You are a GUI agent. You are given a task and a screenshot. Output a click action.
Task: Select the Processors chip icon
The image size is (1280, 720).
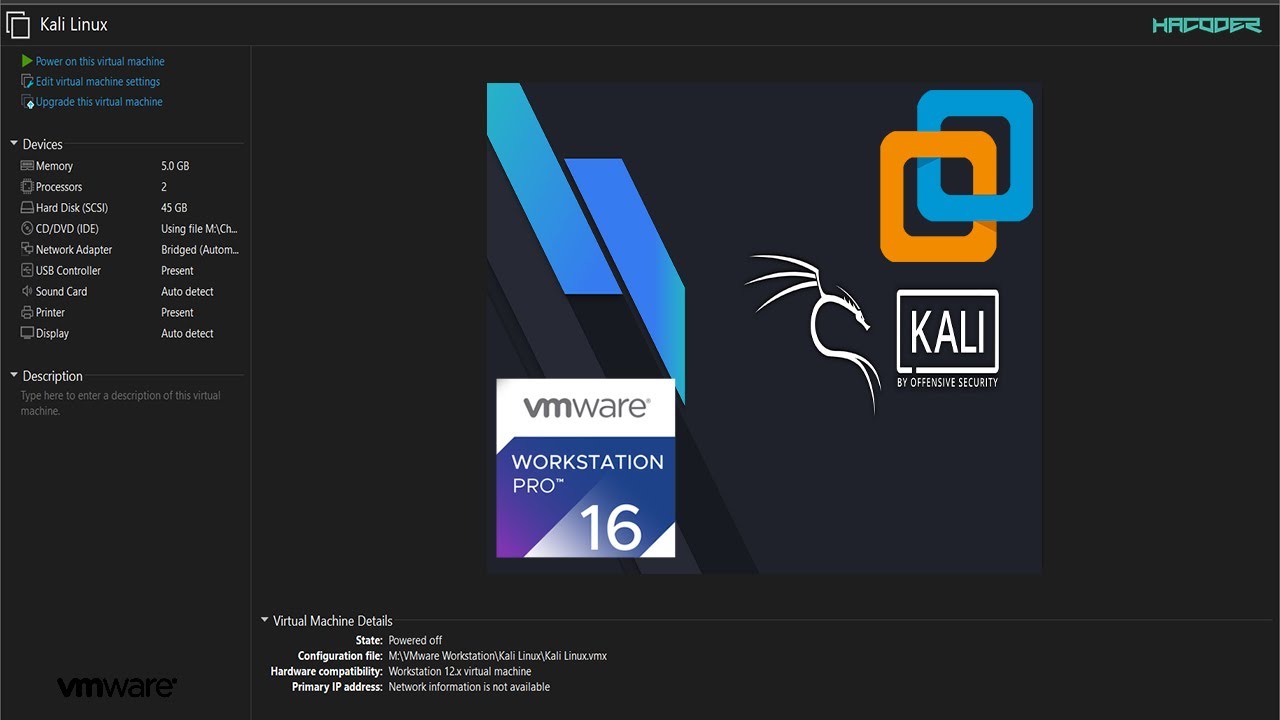pyautogui.click(x=27, y=187)
